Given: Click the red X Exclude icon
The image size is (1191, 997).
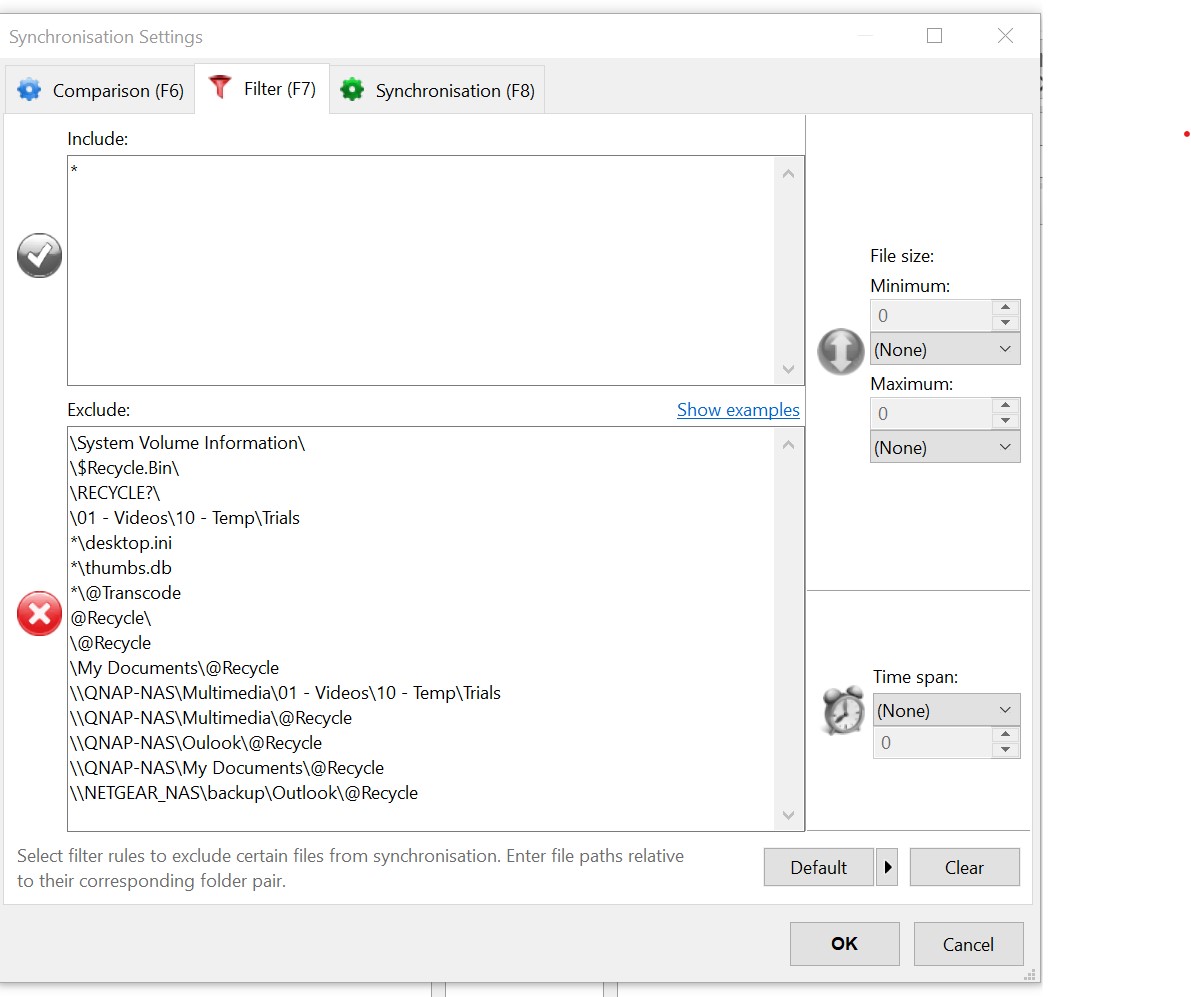Looking at the screenshot, I should tap(39, 613).
